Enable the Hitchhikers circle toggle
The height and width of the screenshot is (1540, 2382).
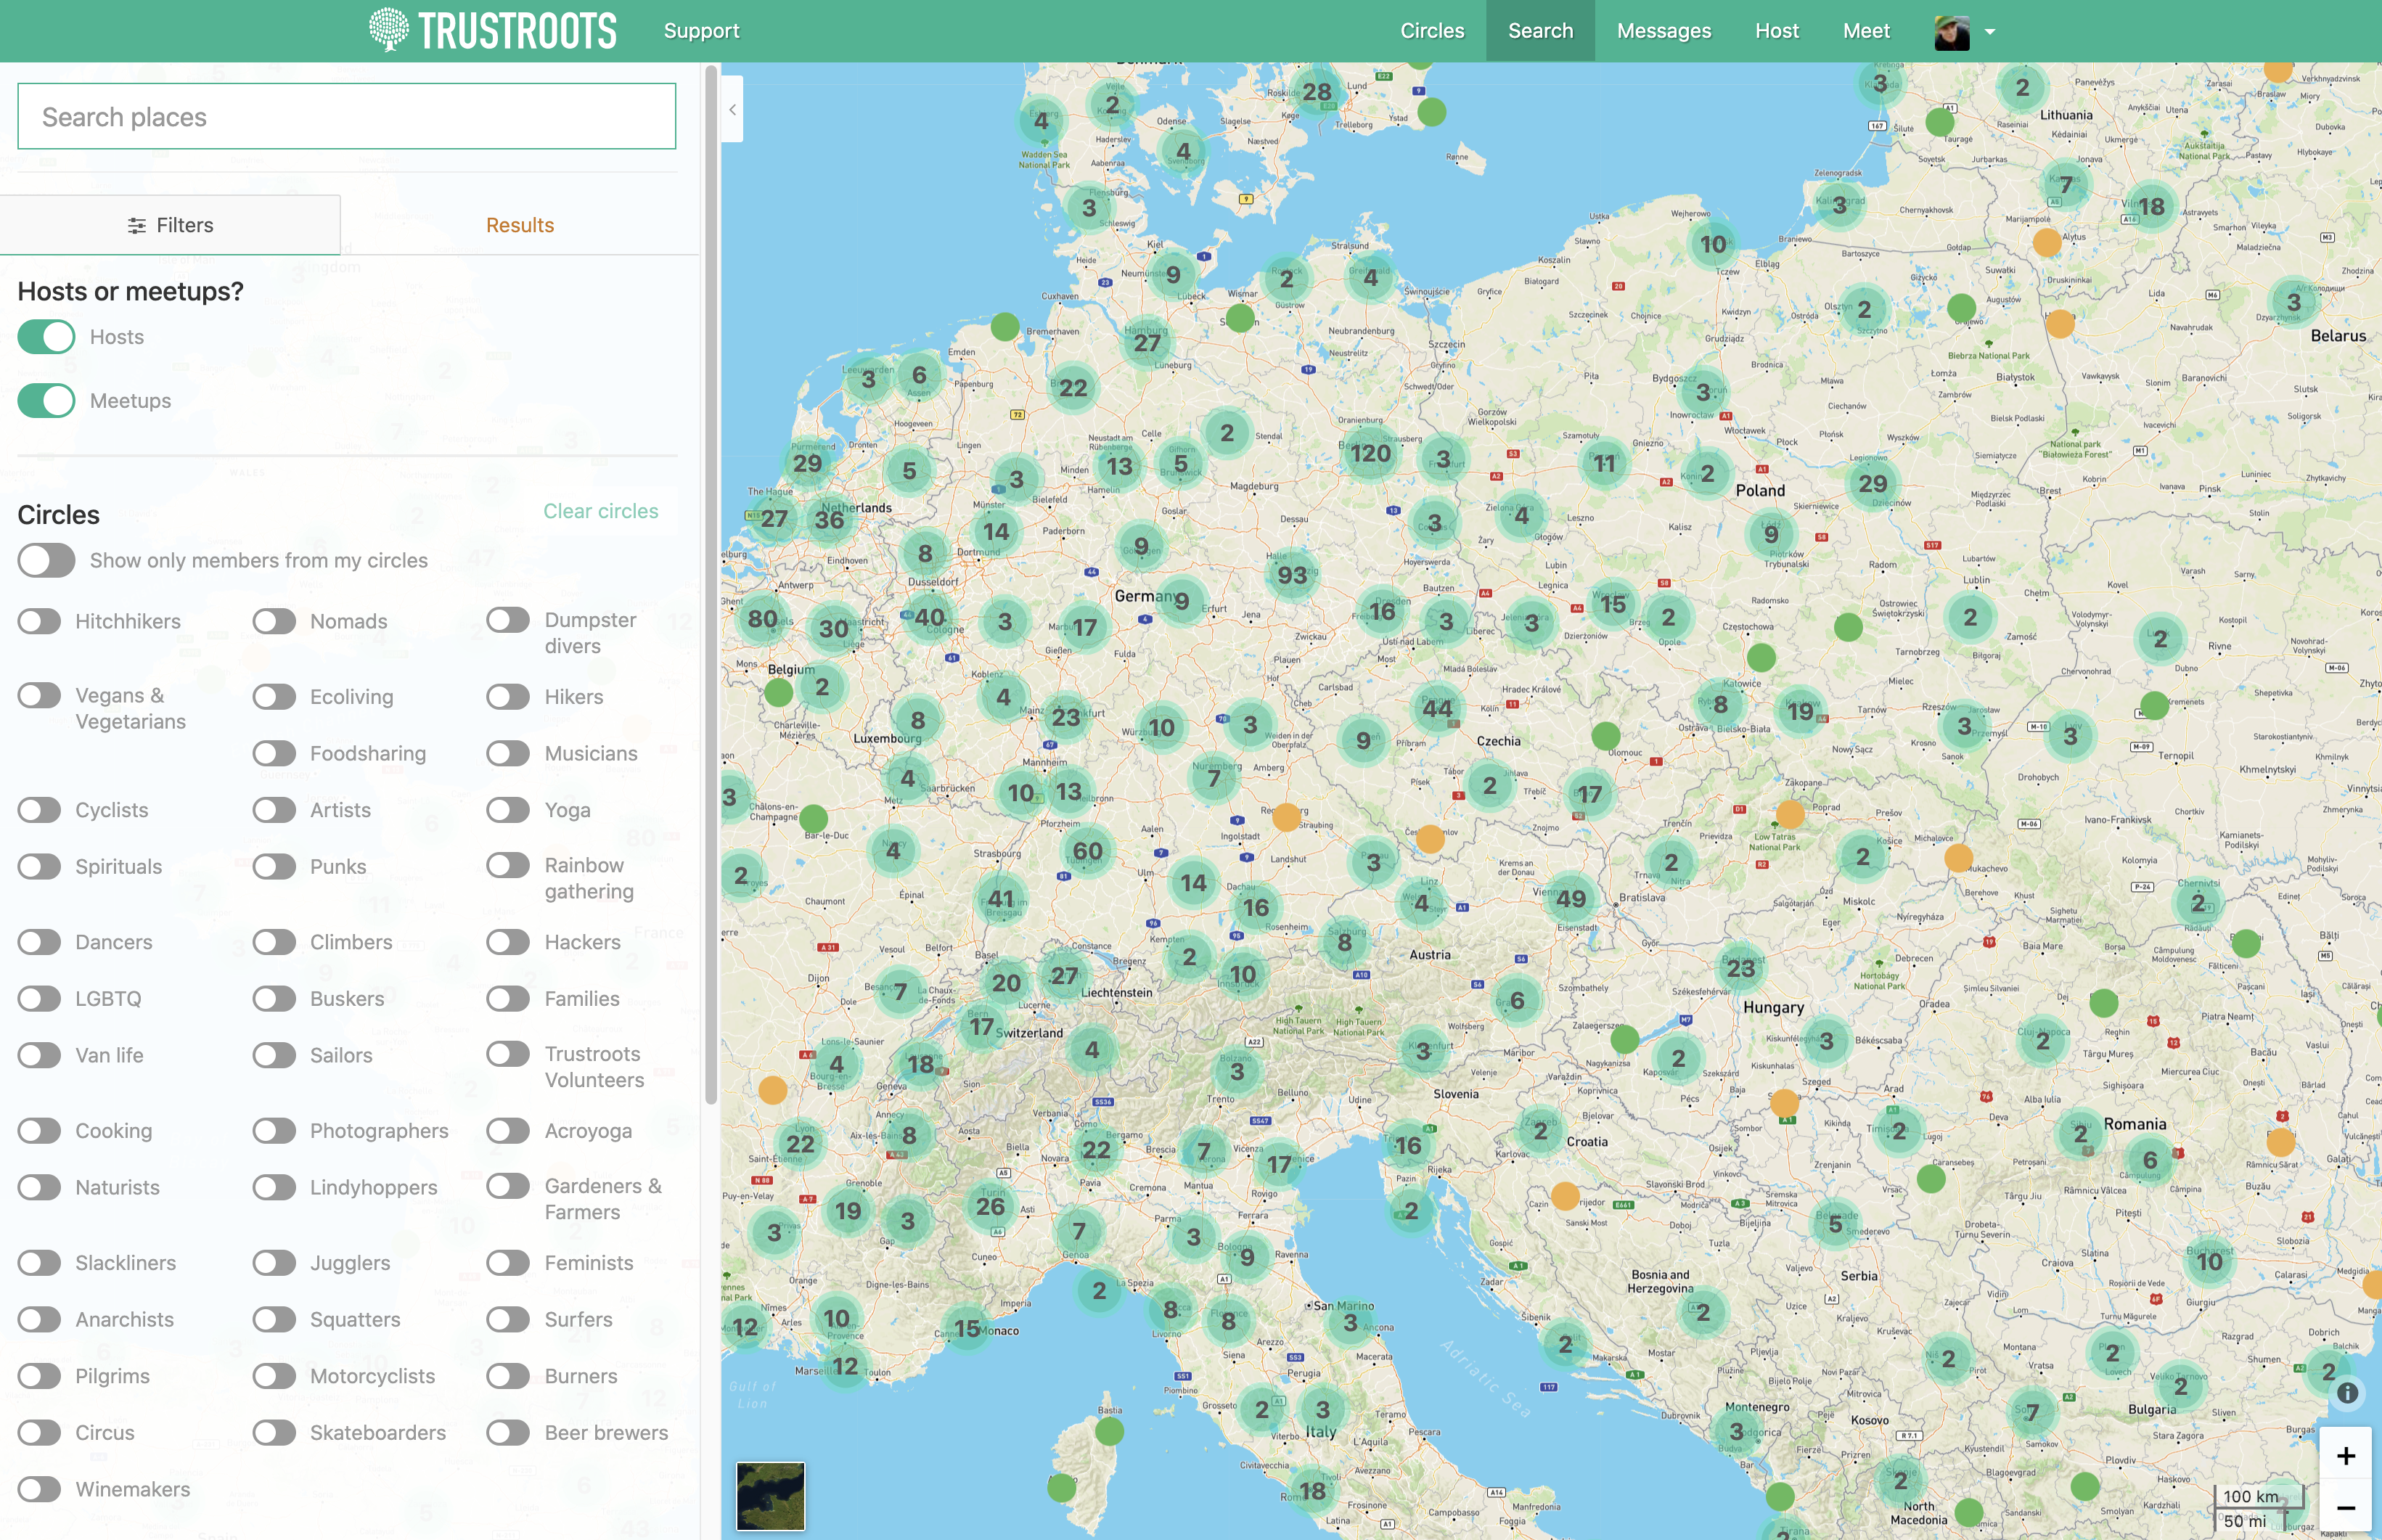click(x=39, y=621)
